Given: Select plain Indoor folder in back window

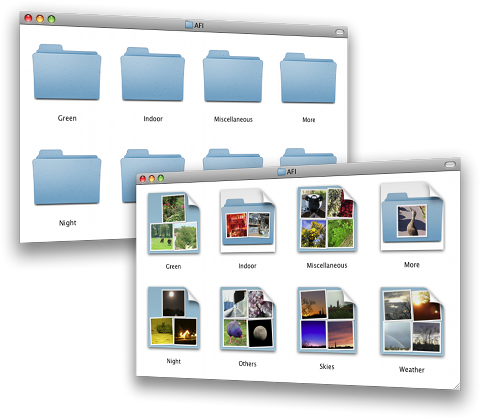Looking at the screenshot, I should pos(153,74).
